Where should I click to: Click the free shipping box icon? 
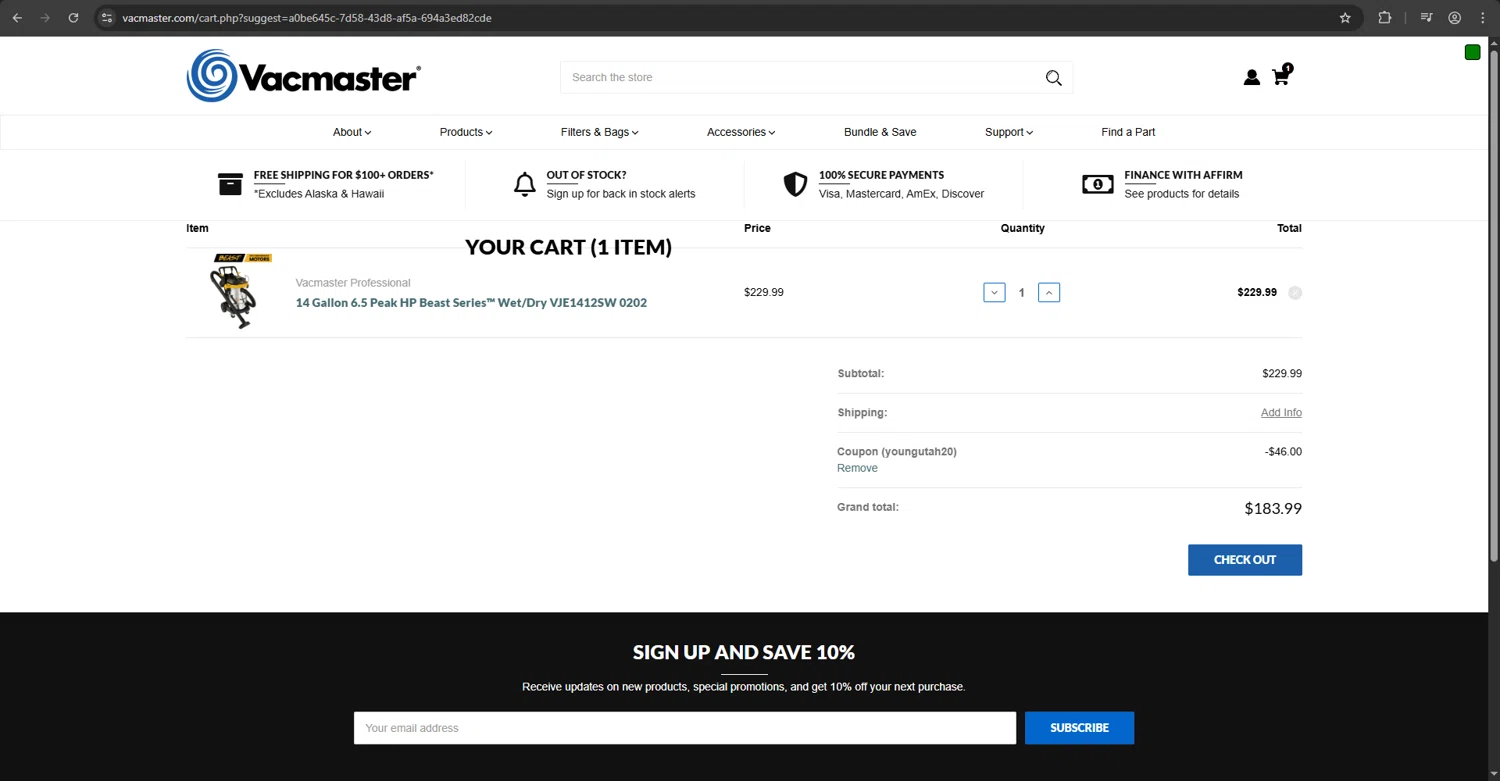point(230,184)
